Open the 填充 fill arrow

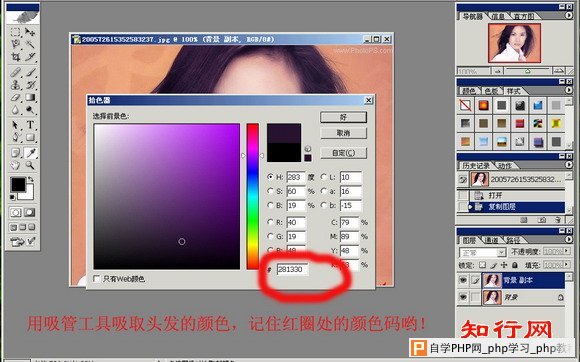tap(566, 265)
